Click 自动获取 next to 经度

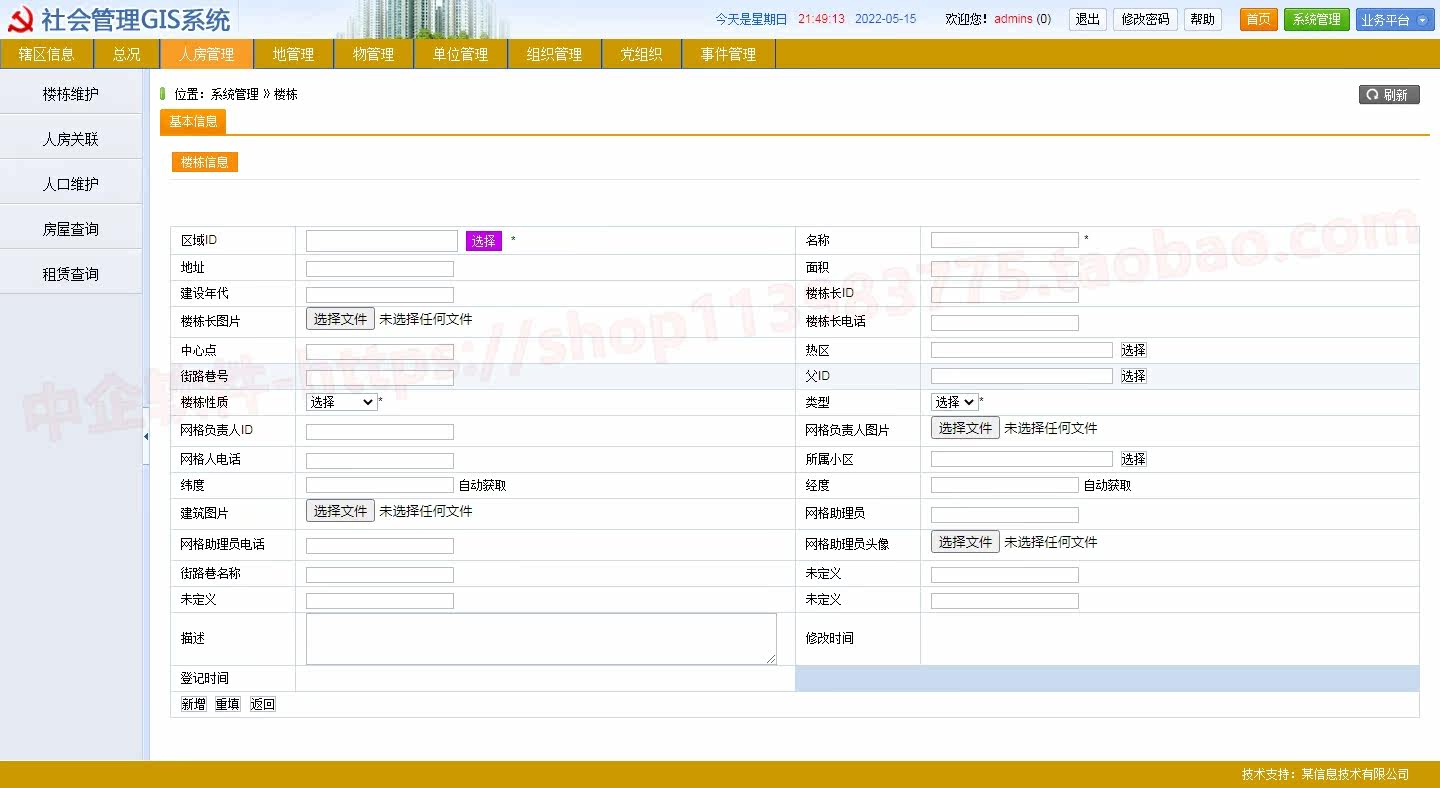pos(1107,485)
